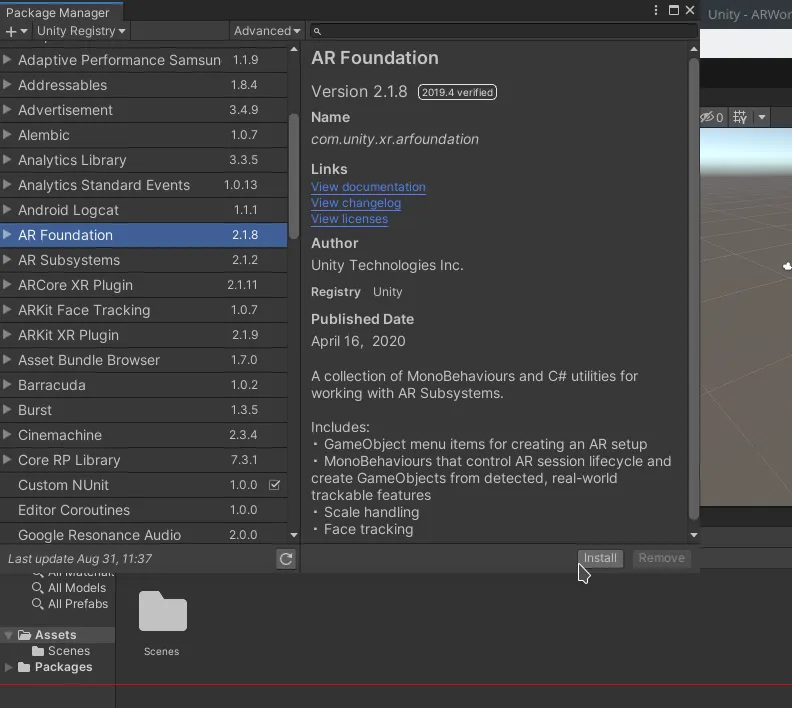Open the Unity Registry dropdown

[81, 31]
